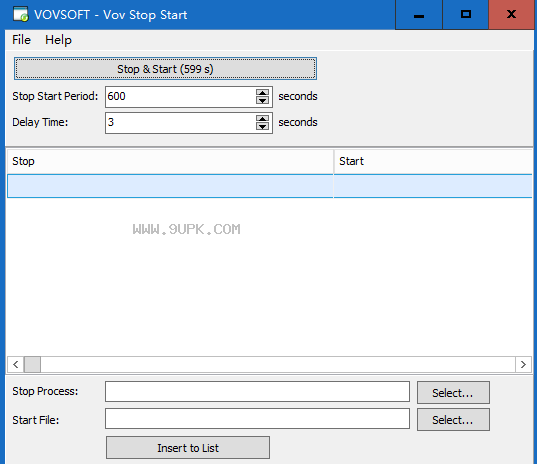Maximize the Vov Stop Start window

[x=465, y=15]
